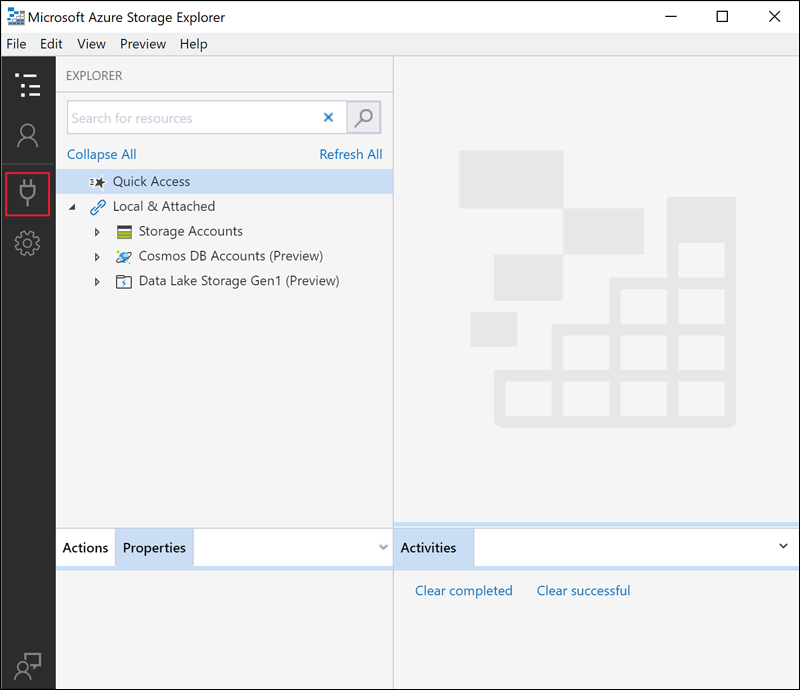Focus the Search for resources field

(194, 118)
